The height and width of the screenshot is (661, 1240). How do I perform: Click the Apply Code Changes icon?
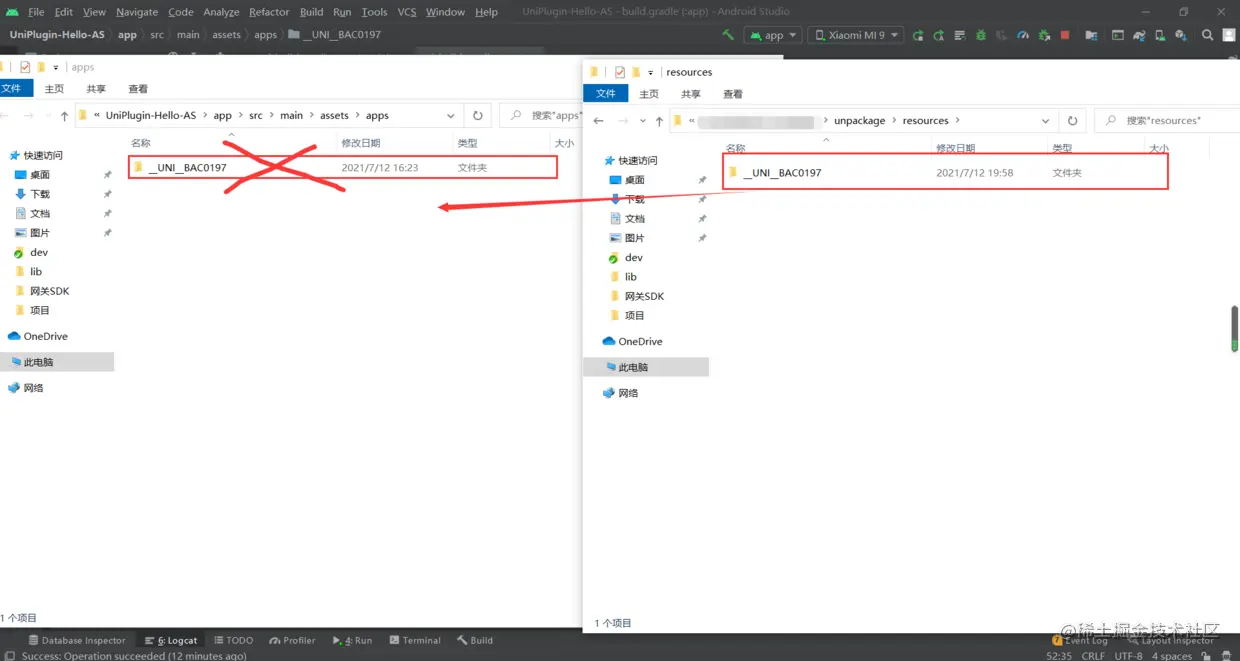960,35
